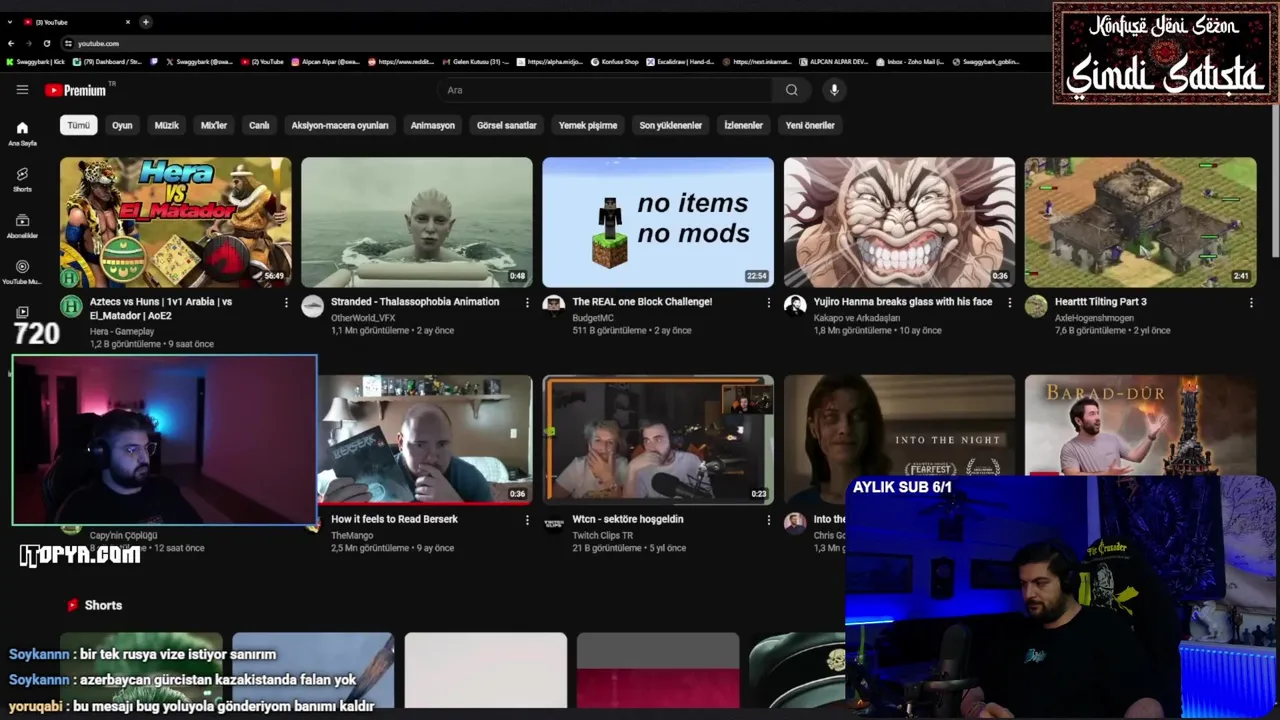The image size is (1280, 720).
Task: Open the OtherWorld_VFX channel avatar
Action: pyautogui.click(x=312, y=306)
